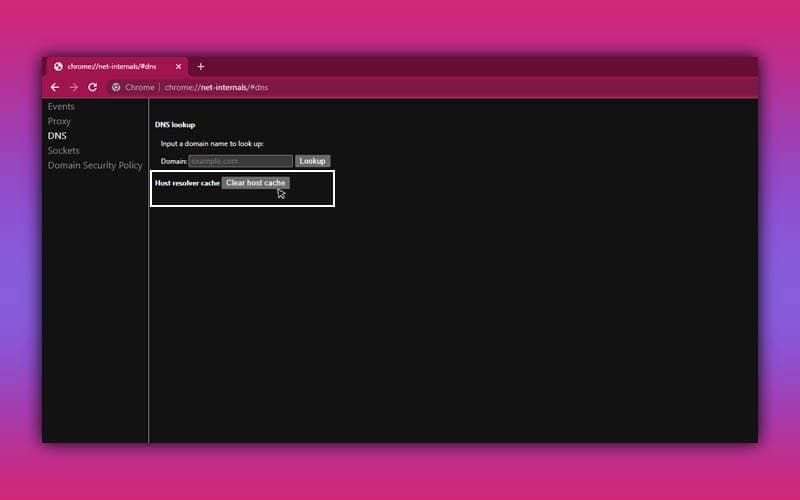This screenshot has width=800, height=500.
Task: Click the 'DNS lookup' heading text
Action: click(175, 124)
